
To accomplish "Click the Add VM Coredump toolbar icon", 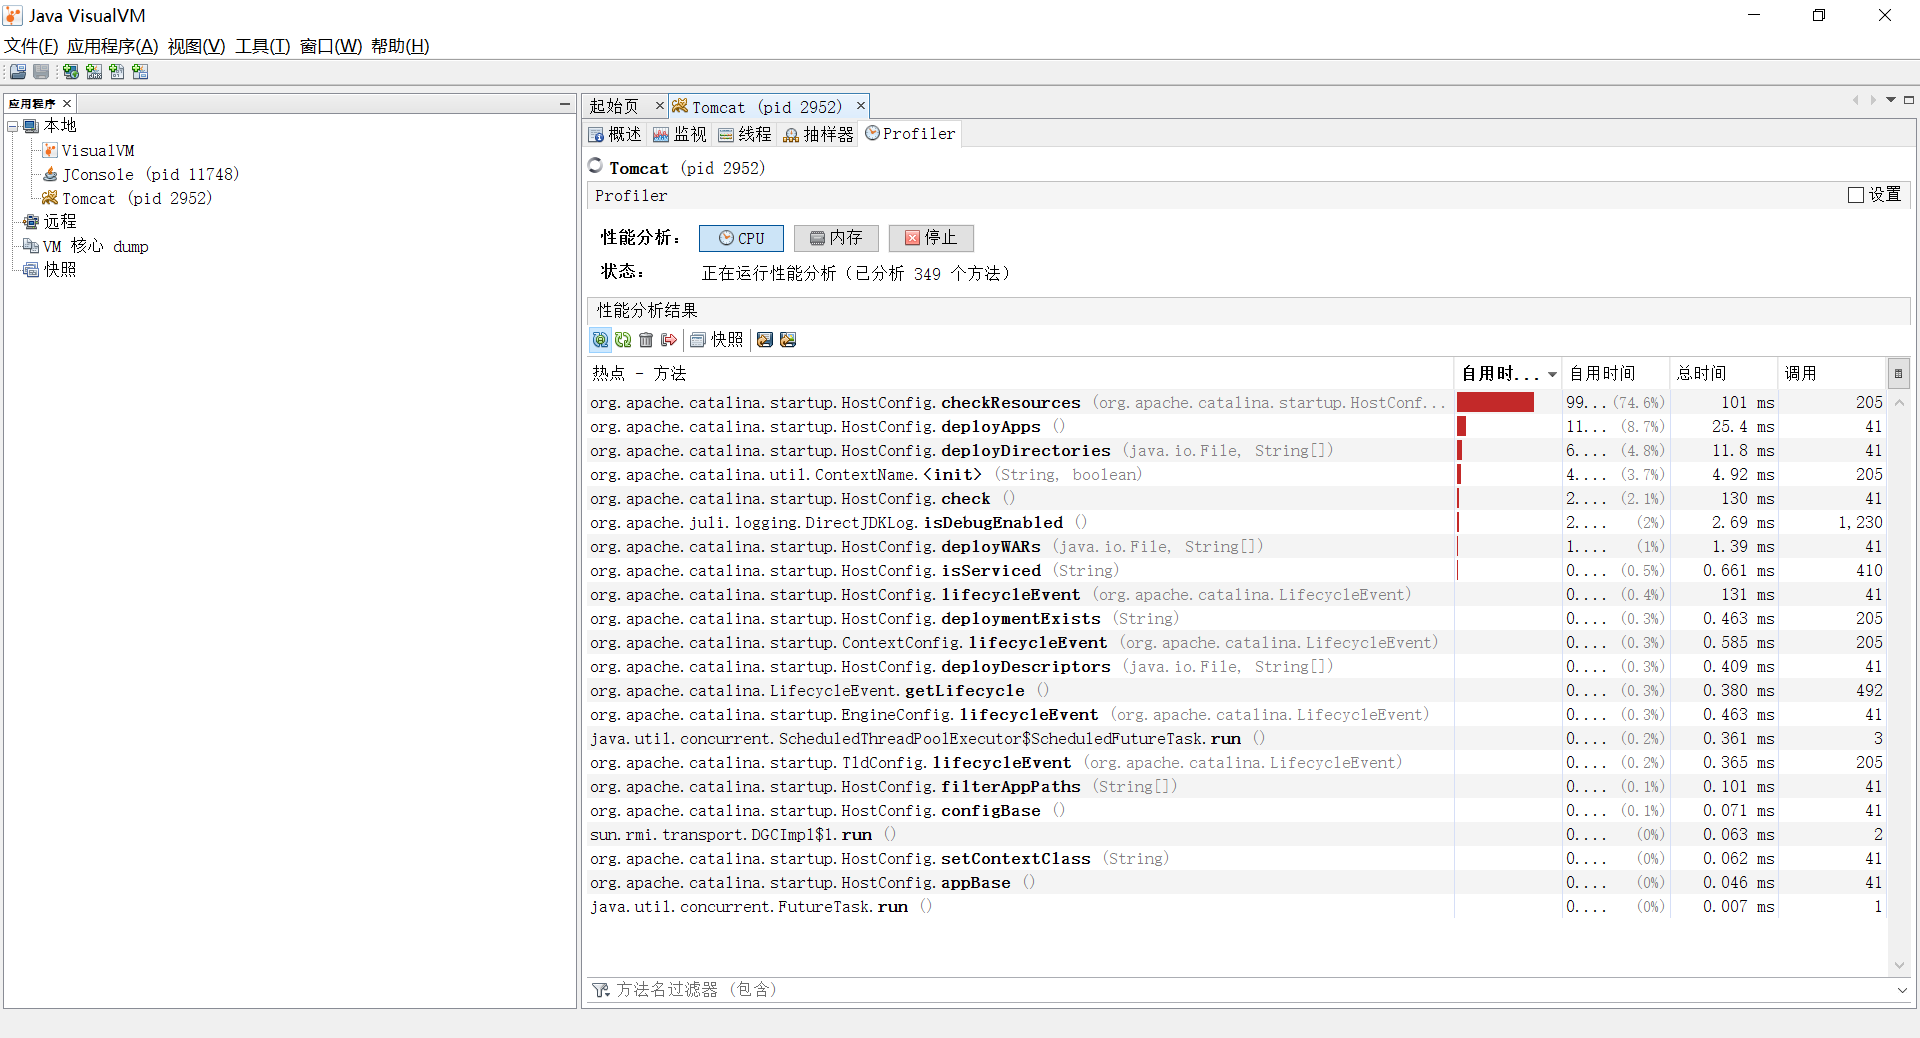I will tap(117, 72).
